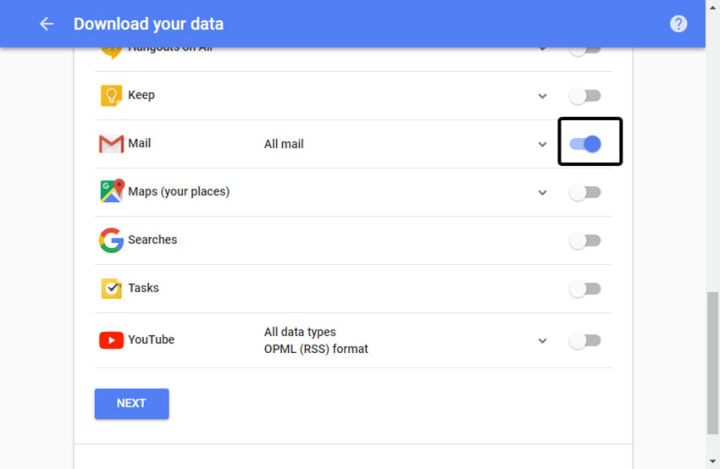Screen dimensions: 720x469
Task: Enable the Searches export toggle
Action: [585, 240]
